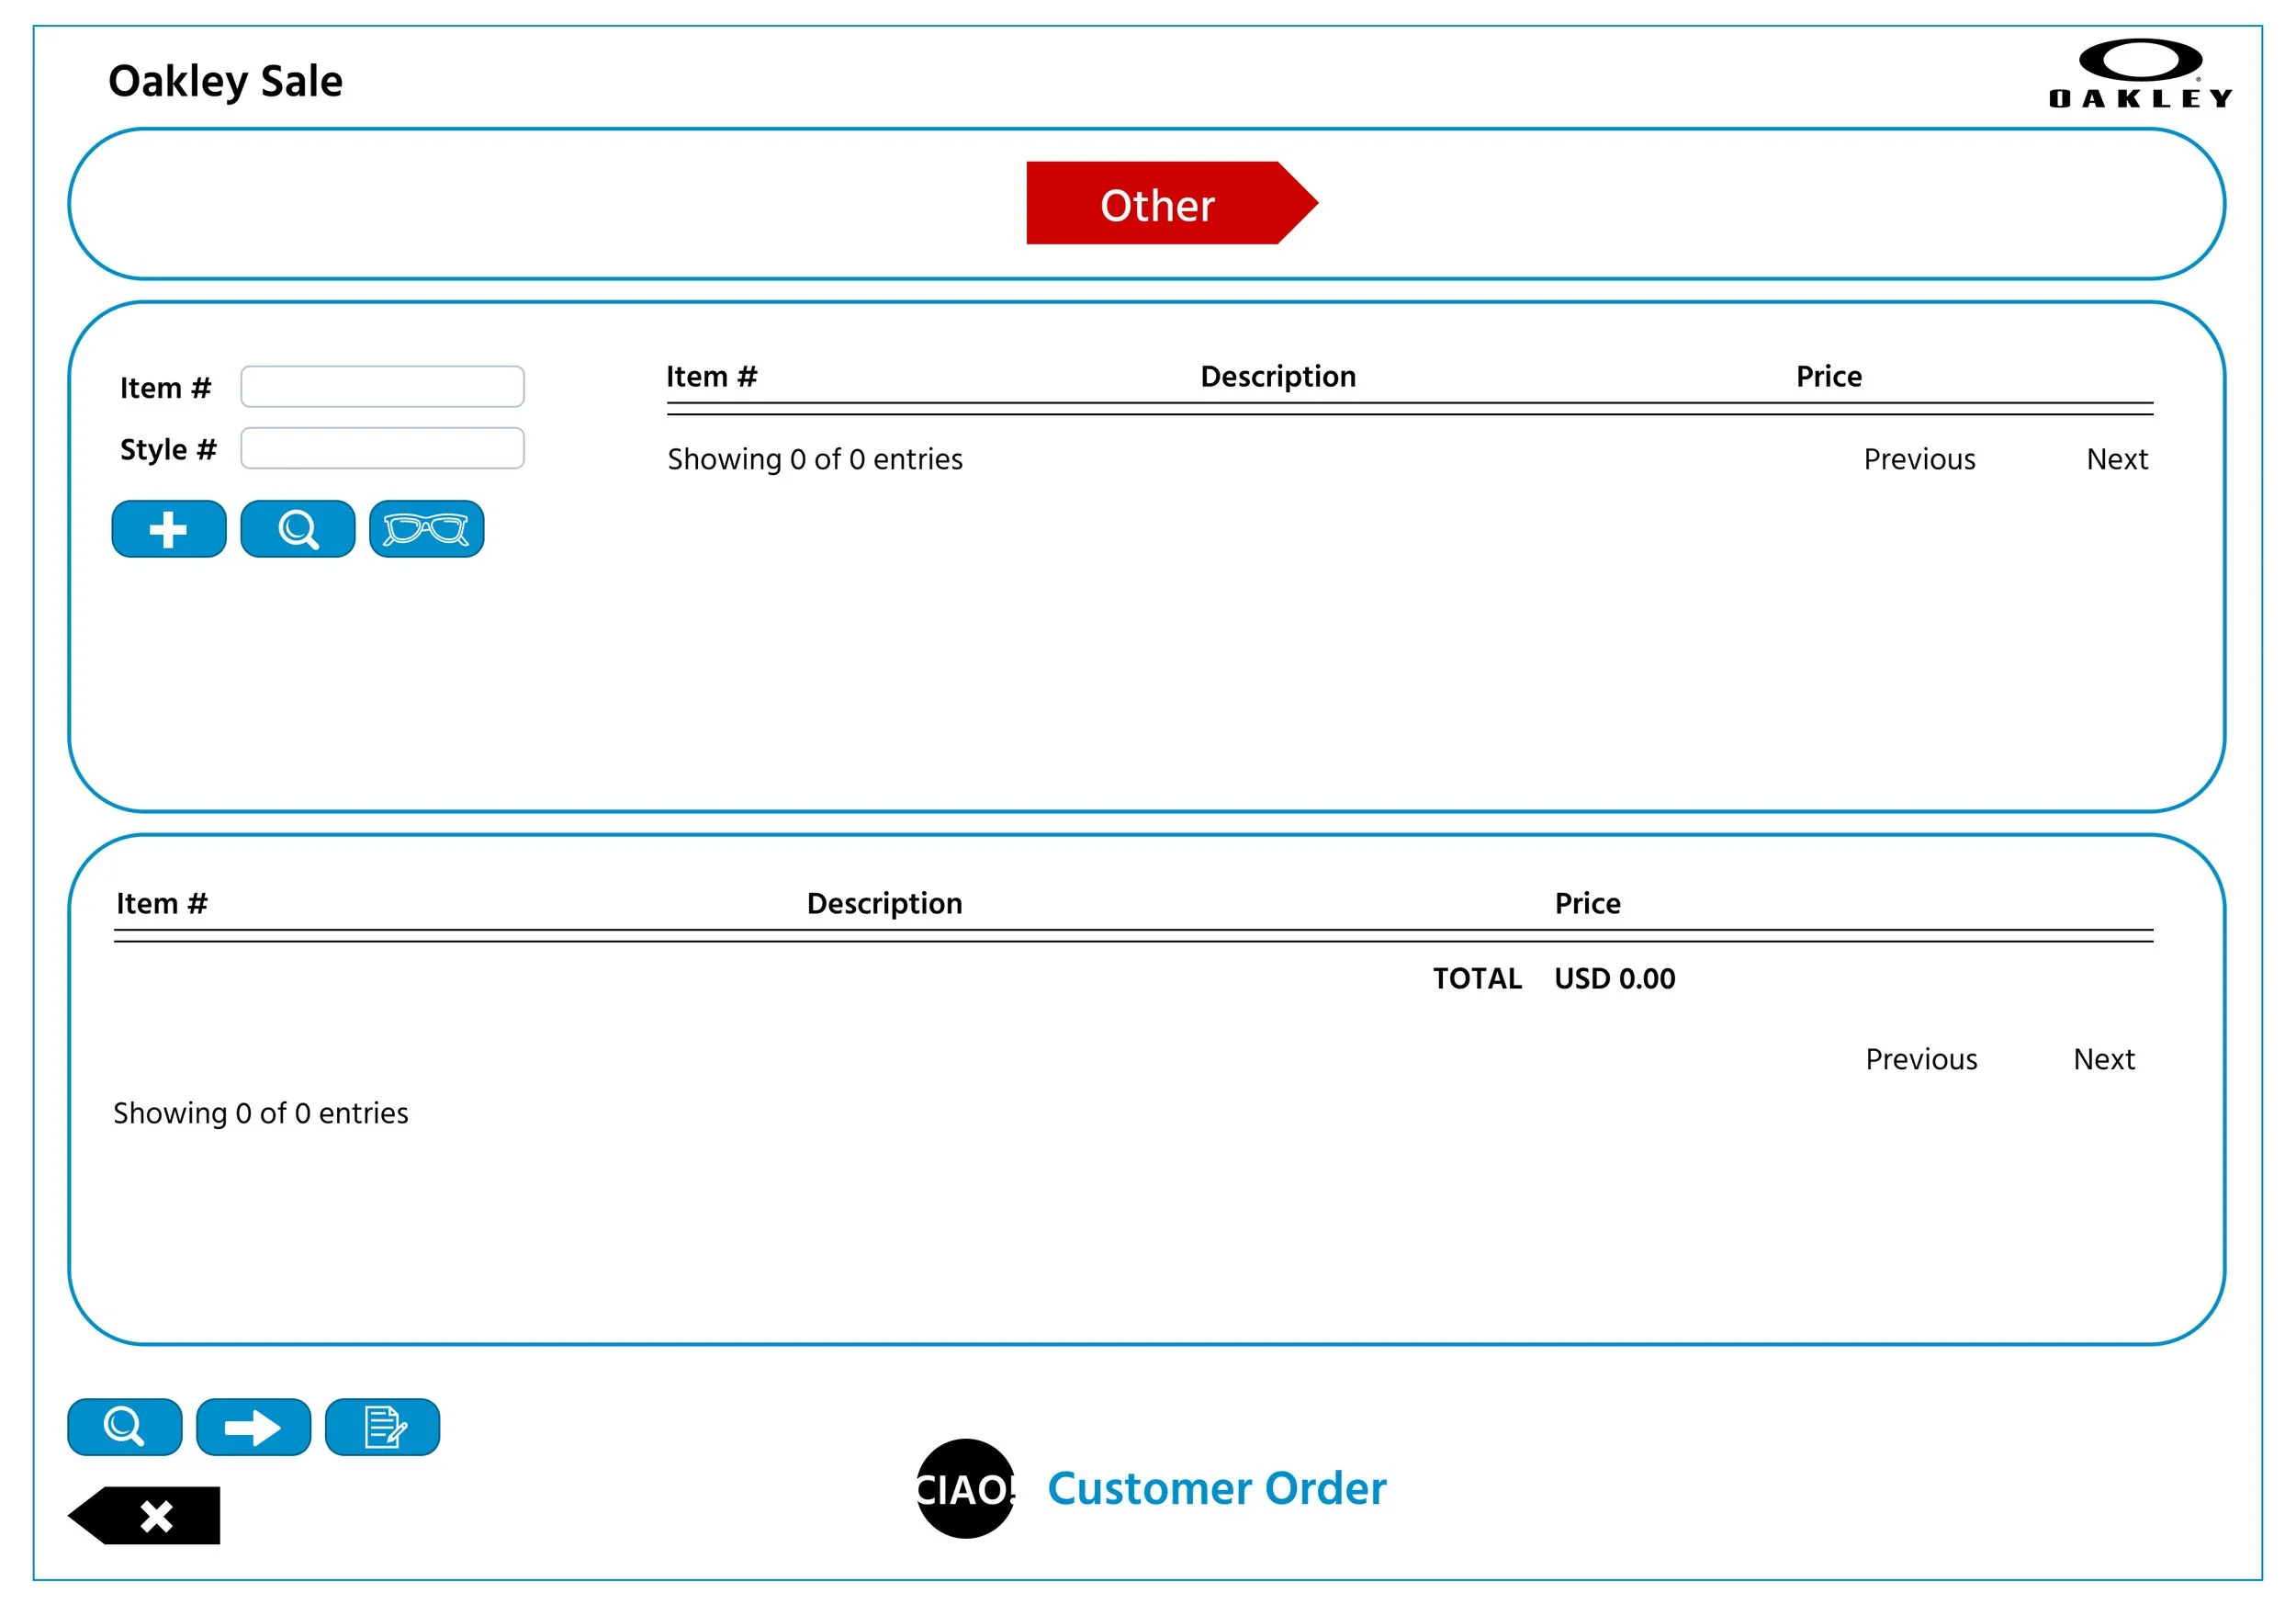Click the Customer Order link text
Image resolution: width=2296 pixels, height=1604 pixels.
pyautogui.click(x=1216, y=1488)
